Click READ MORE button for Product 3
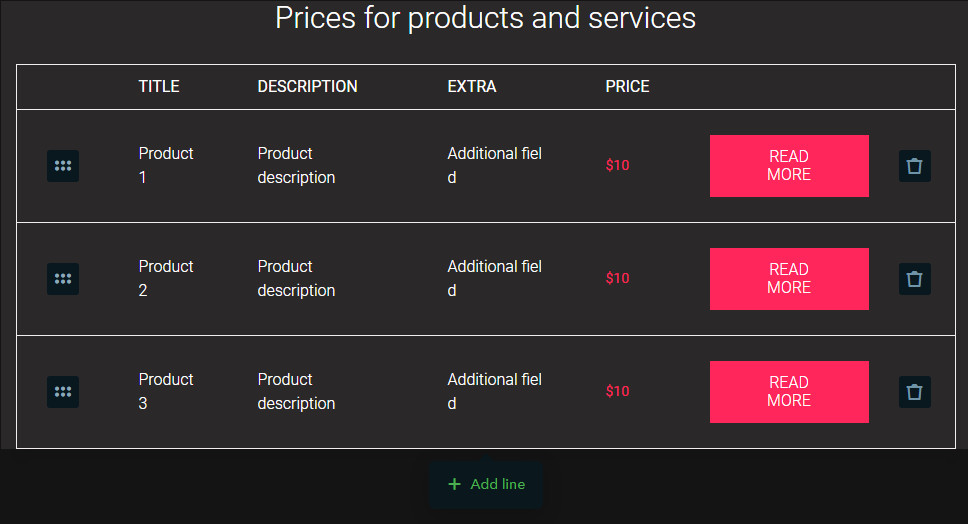This screenshot has width=968, height=524. [x=789, y=392]
